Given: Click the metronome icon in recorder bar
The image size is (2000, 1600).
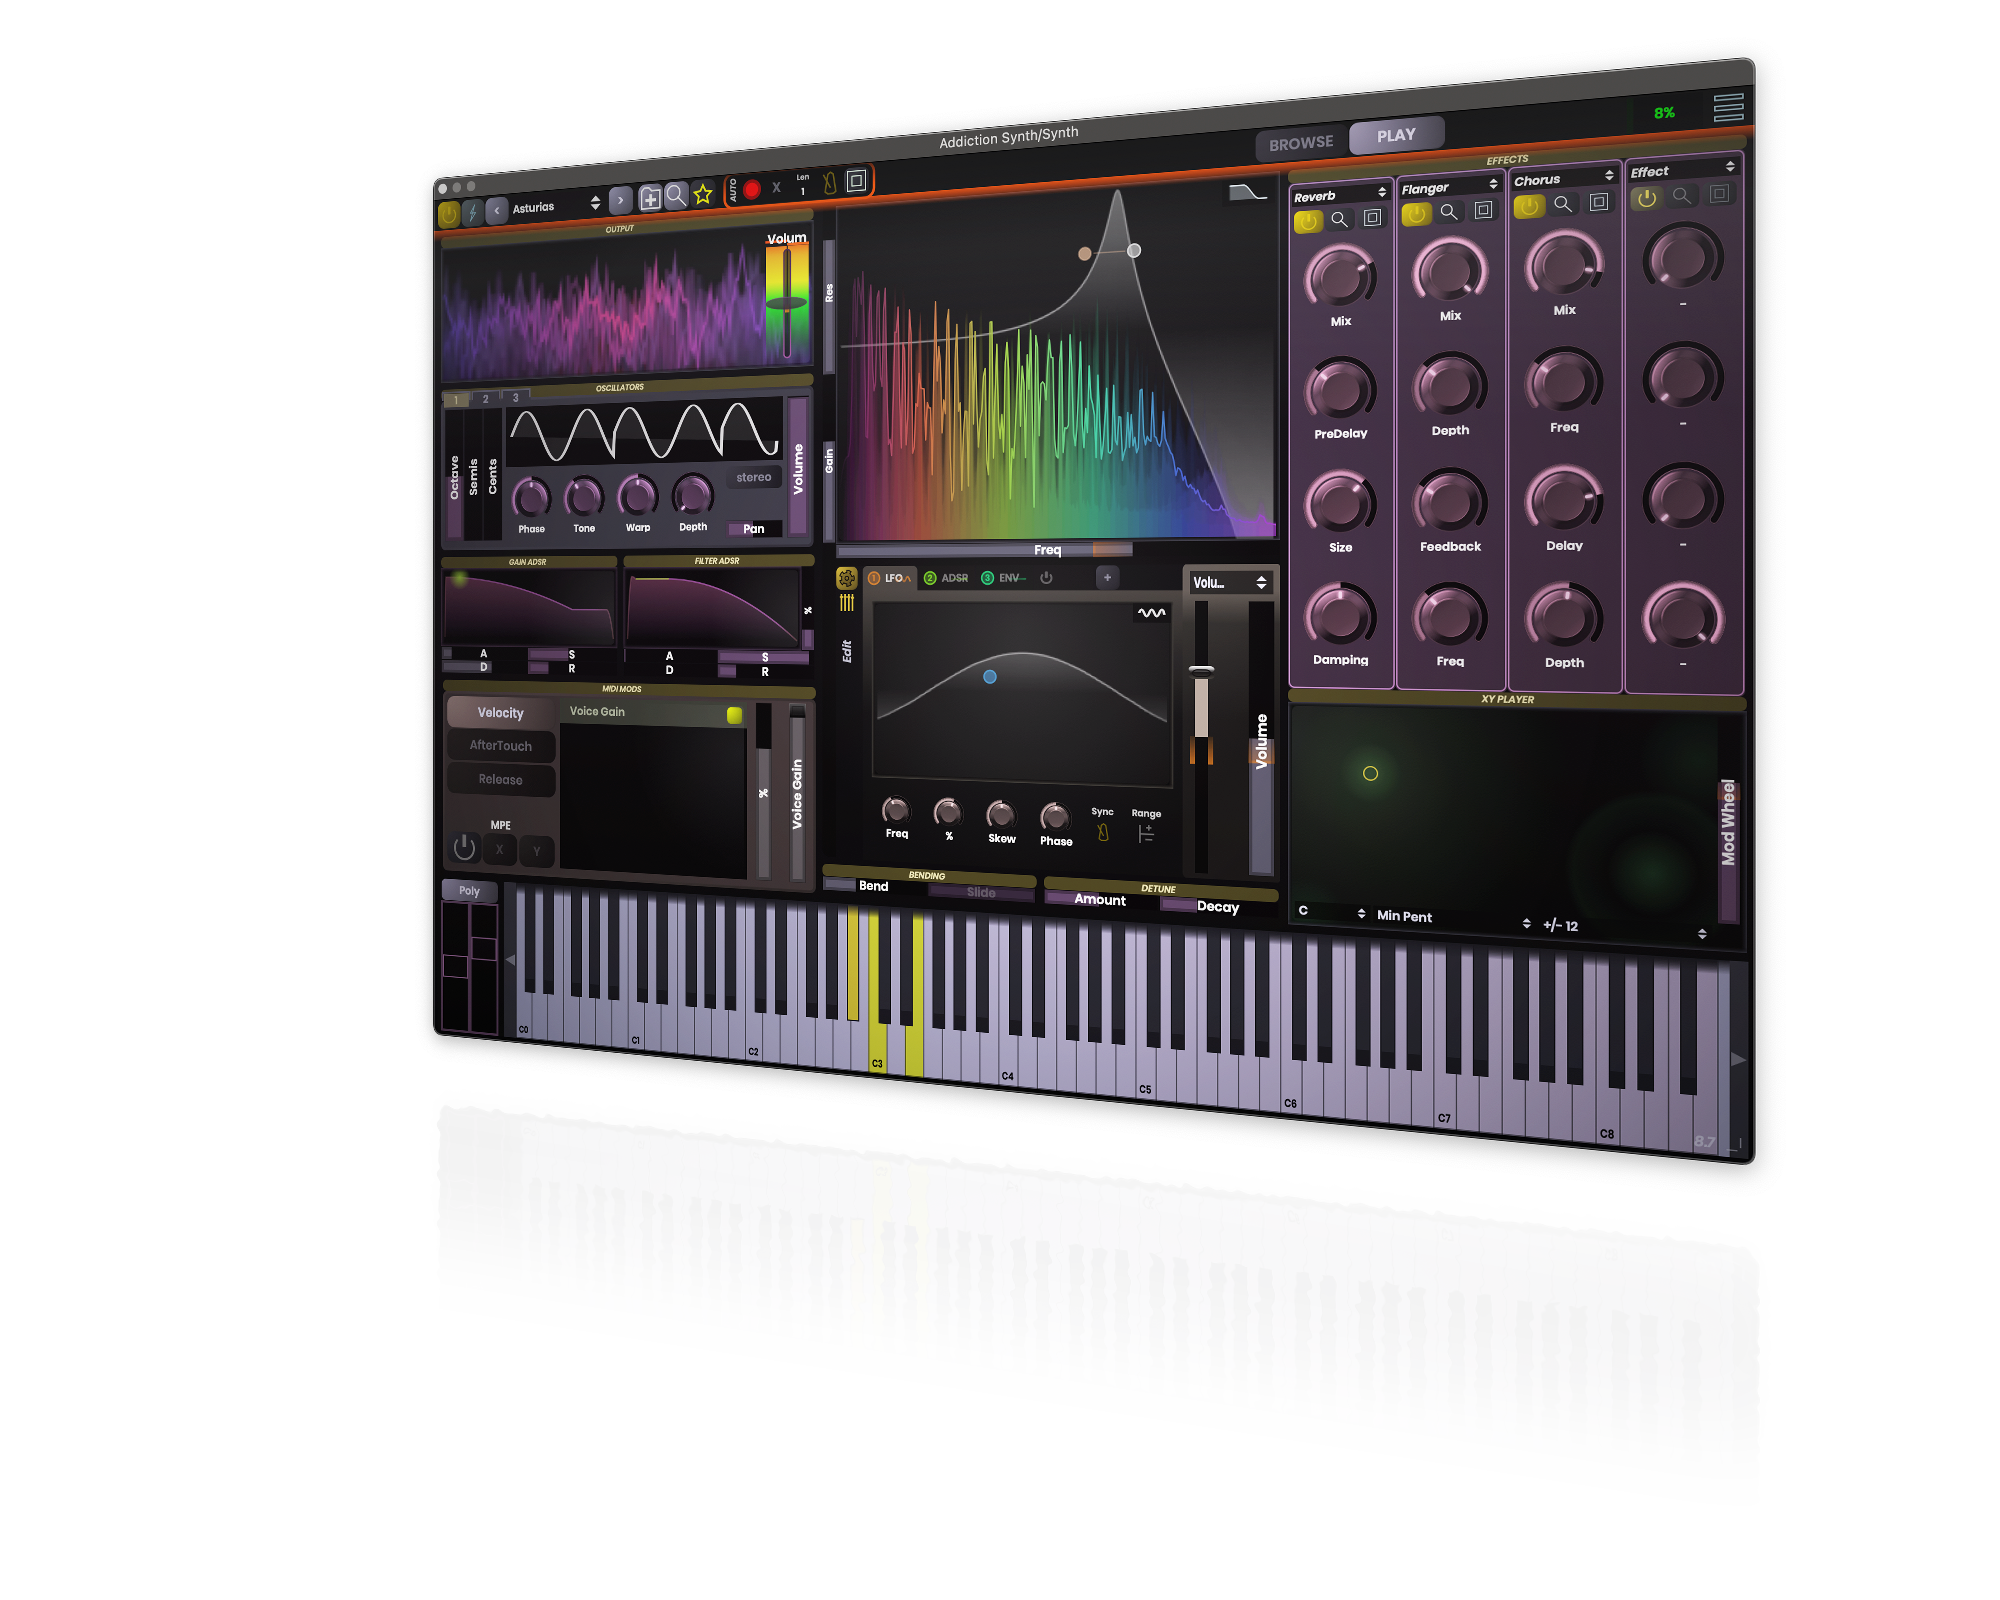Looking at the screenshot, I should pyautogui.click(x=829, y=183).
